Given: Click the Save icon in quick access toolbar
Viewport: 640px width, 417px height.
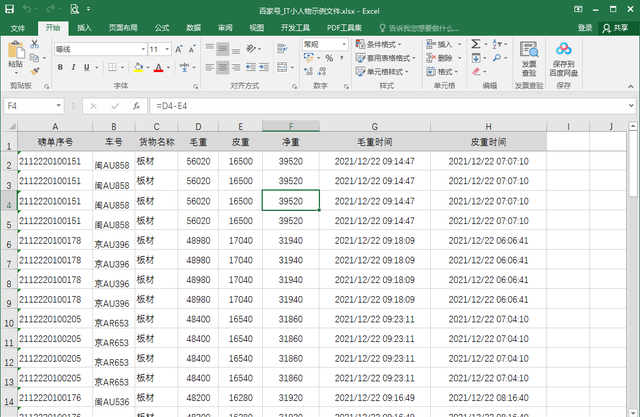Looking at the screenshot, I should (9, 9).
